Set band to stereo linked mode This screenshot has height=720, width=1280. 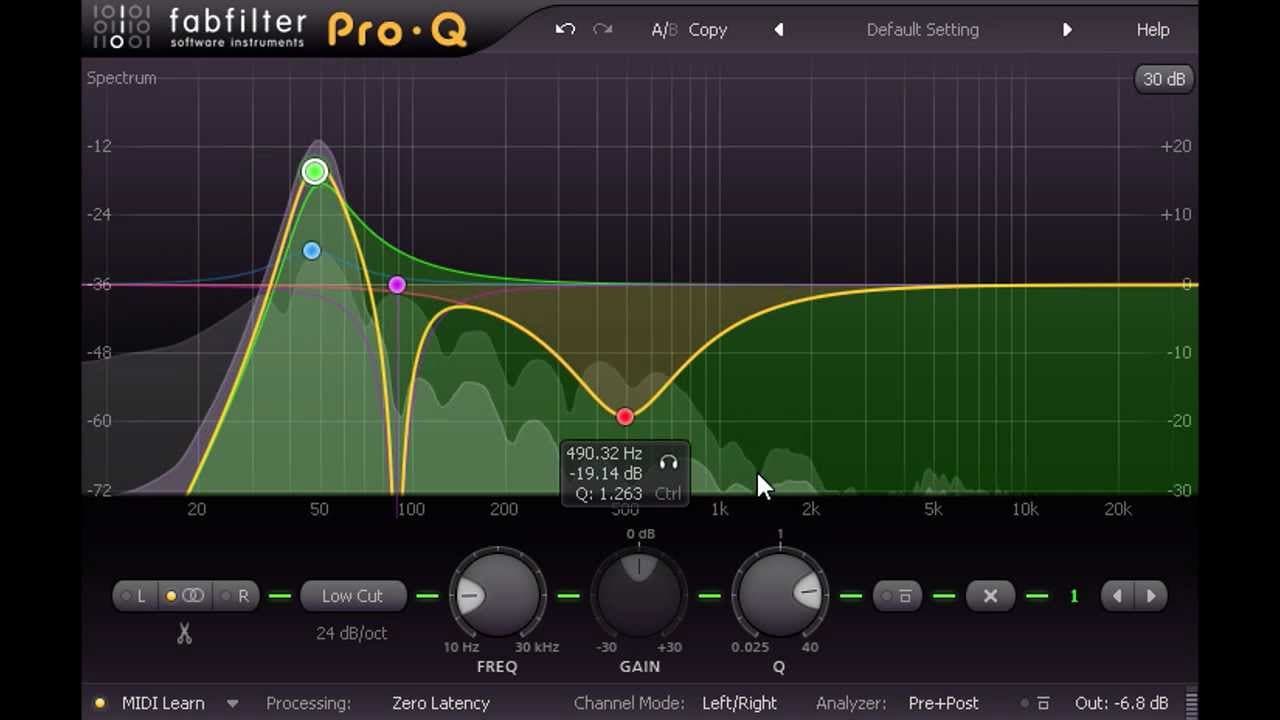(x=185, y=596)
